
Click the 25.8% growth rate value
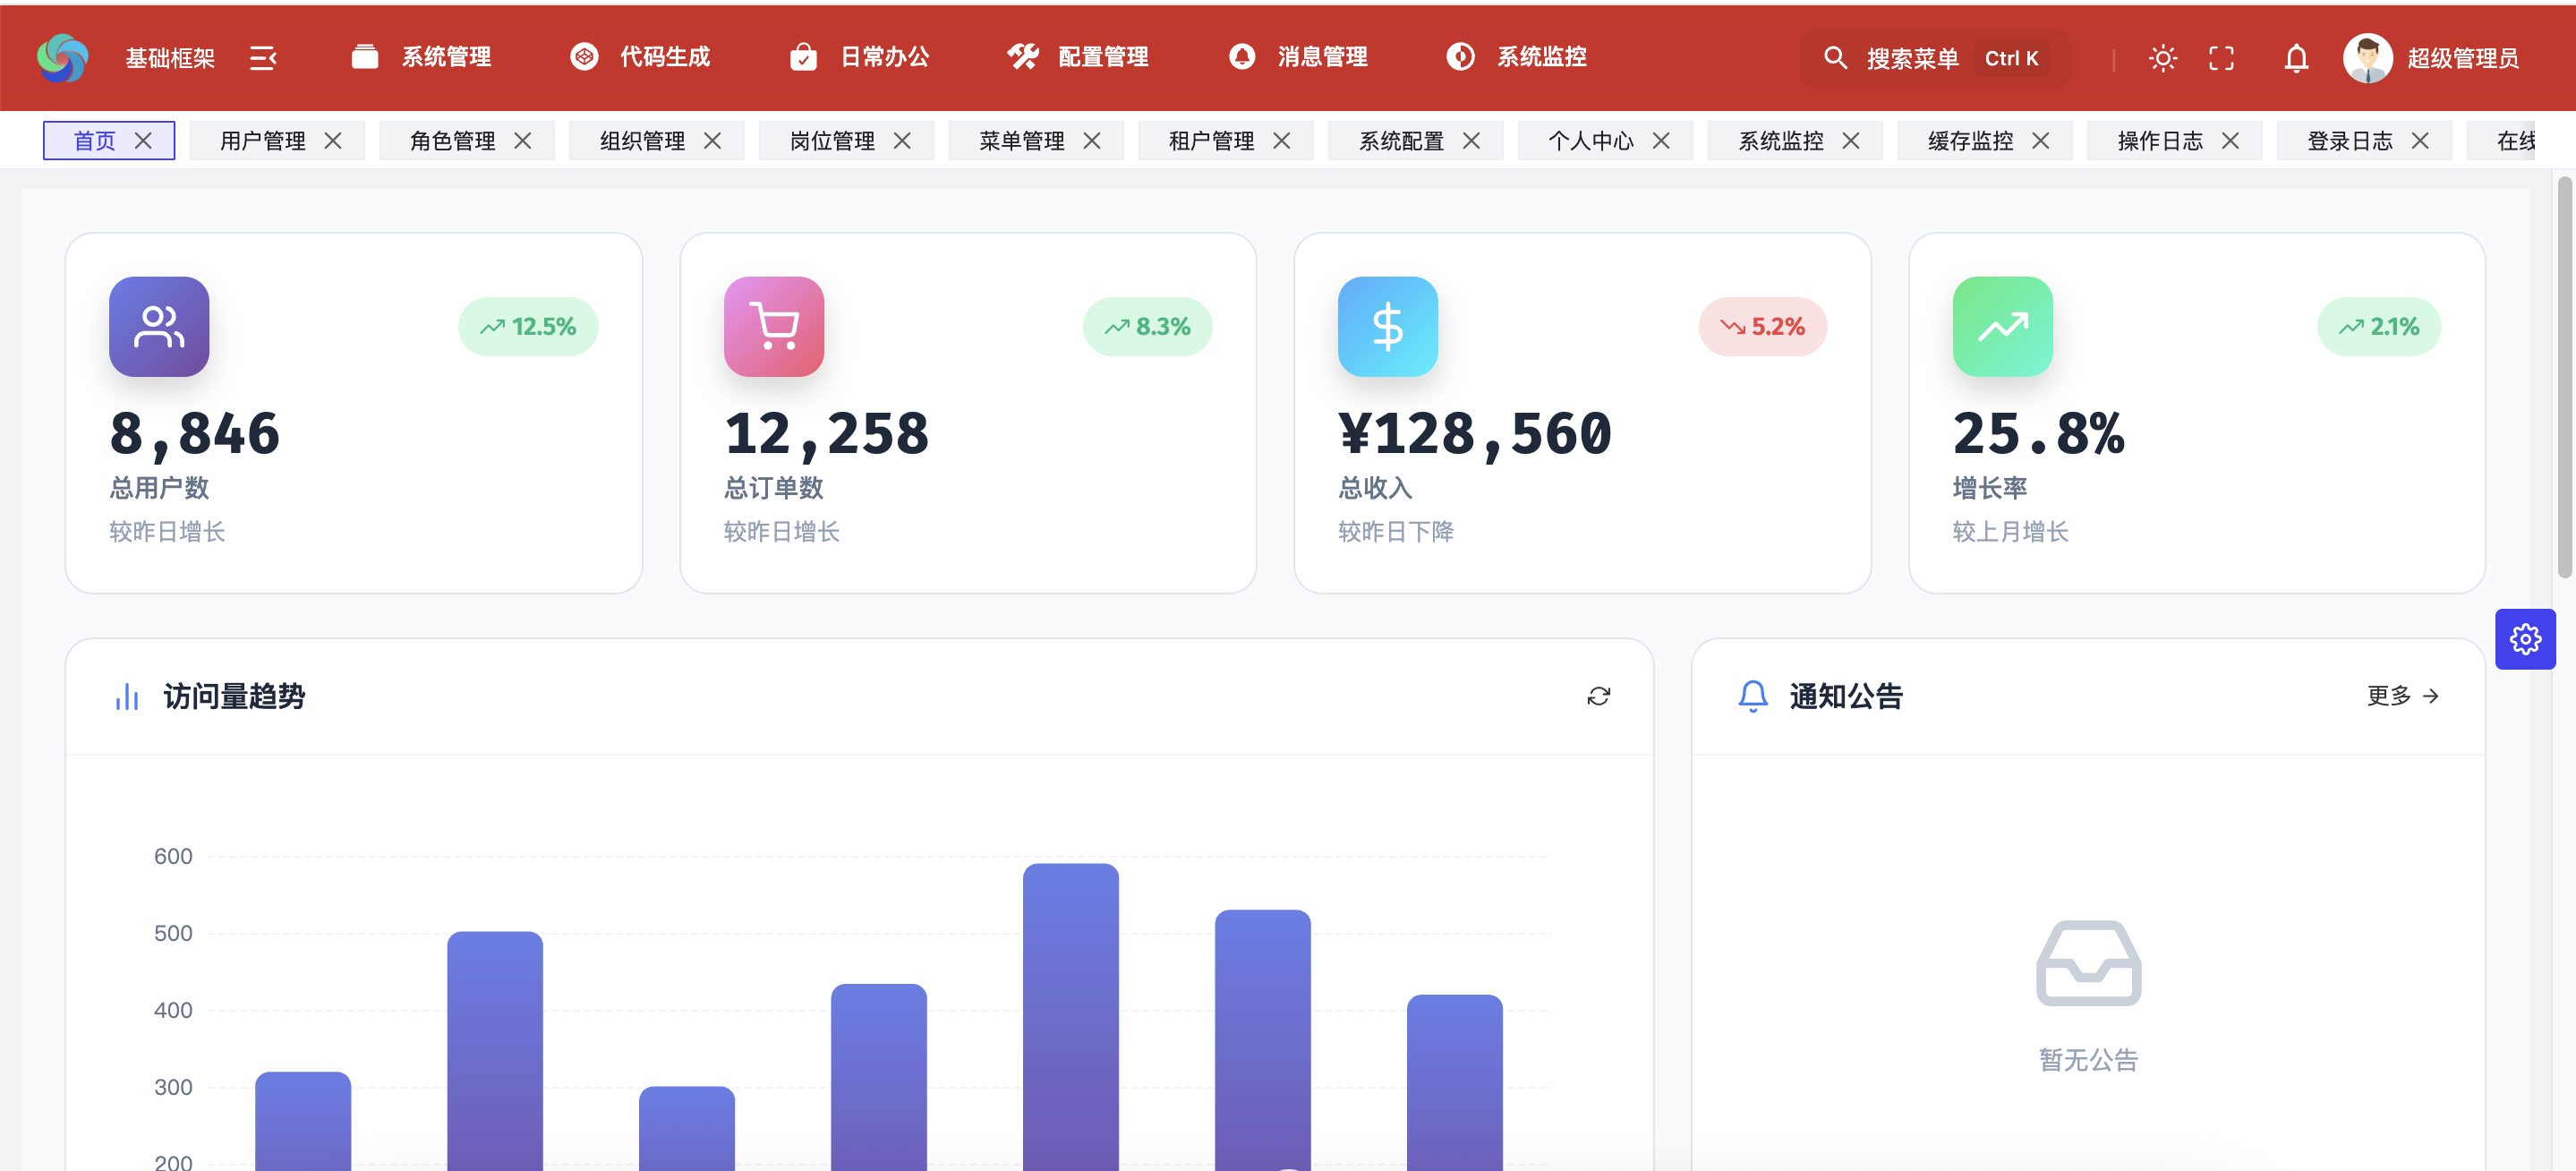[2039, 434]
